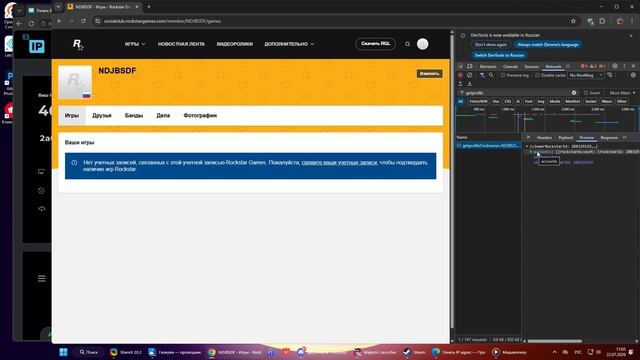The width and height of the screenshot is (640, 360).
Task: Go back in the Chrome browser
Action: [x=60, y=21]
